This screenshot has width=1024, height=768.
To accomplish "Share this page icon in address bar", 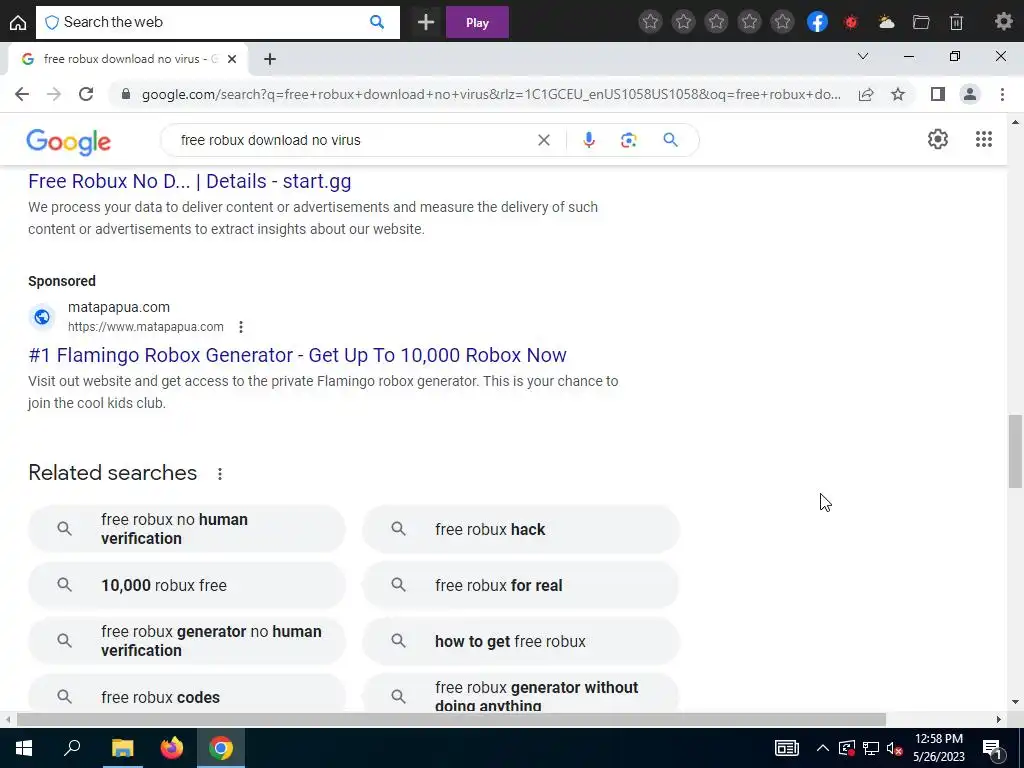I will click(x=866, y=94).
